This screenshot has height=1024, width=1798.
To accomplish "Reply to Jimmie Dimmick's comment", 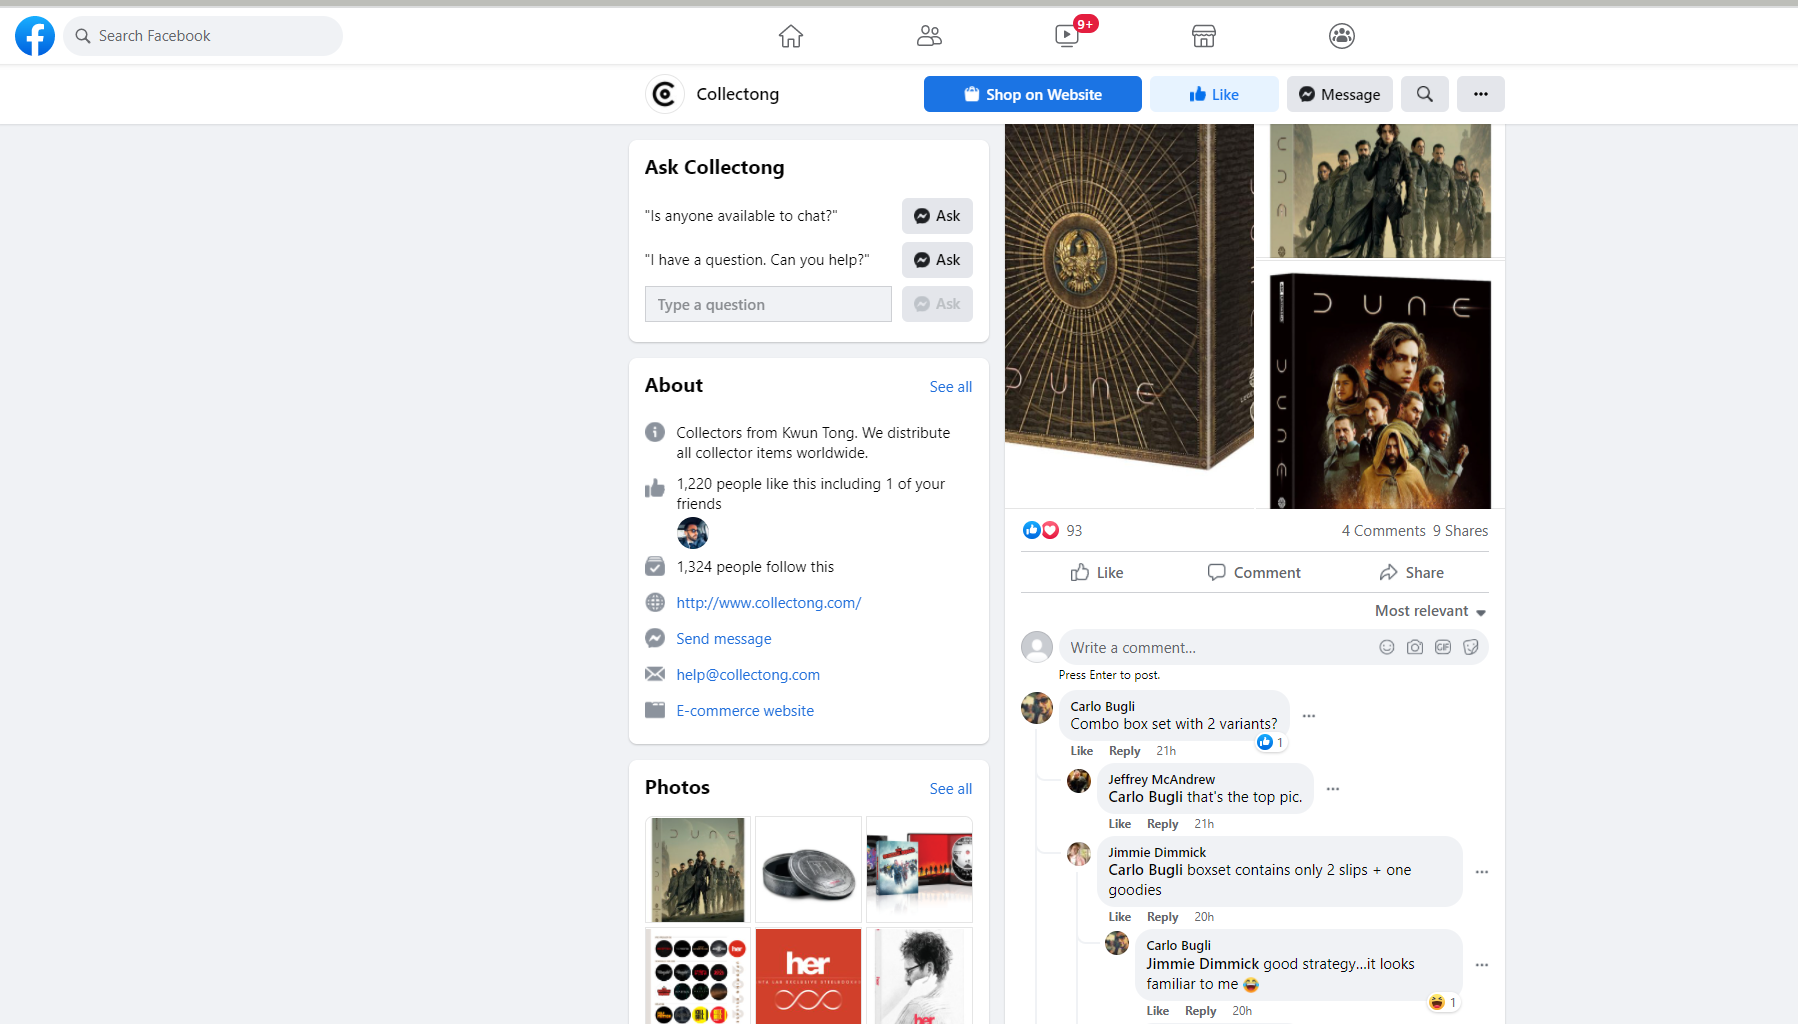I will 1163,917.
